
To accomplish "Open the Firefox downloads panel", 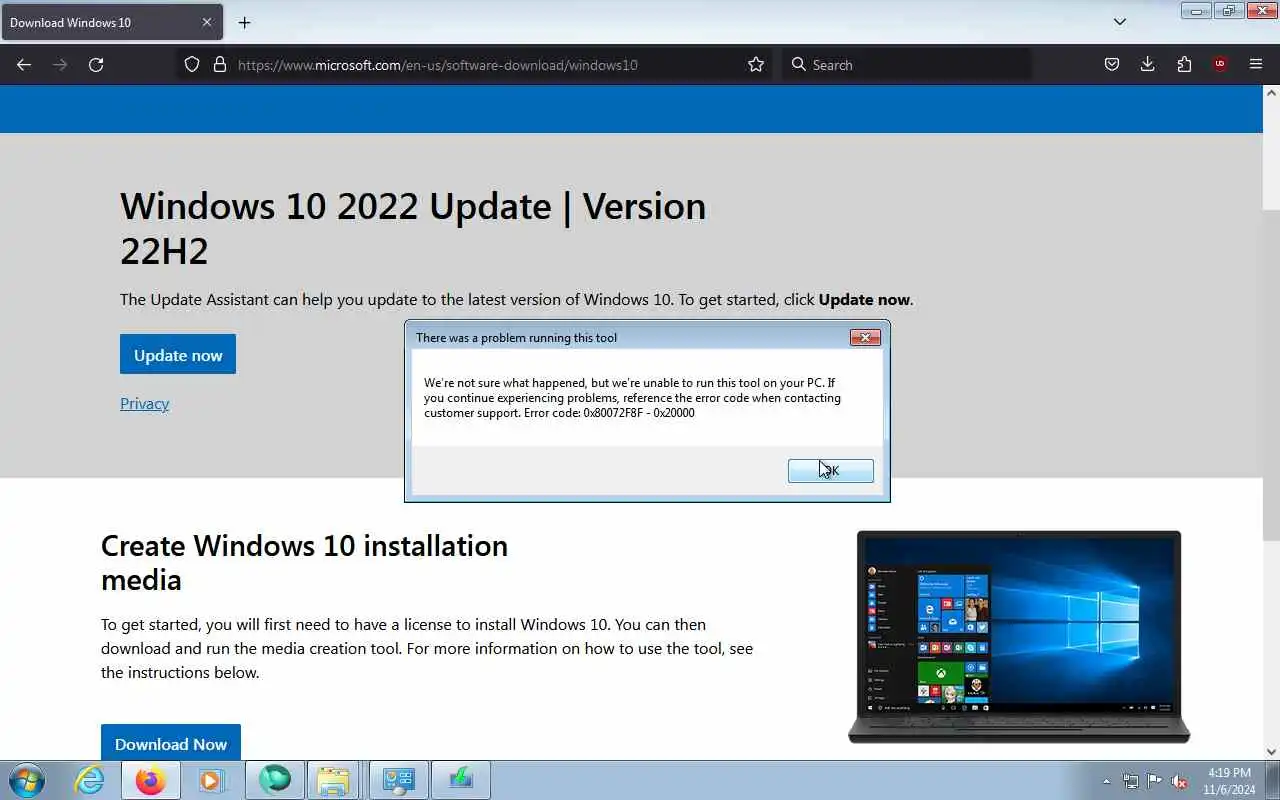I will [x=1147, y=65].
